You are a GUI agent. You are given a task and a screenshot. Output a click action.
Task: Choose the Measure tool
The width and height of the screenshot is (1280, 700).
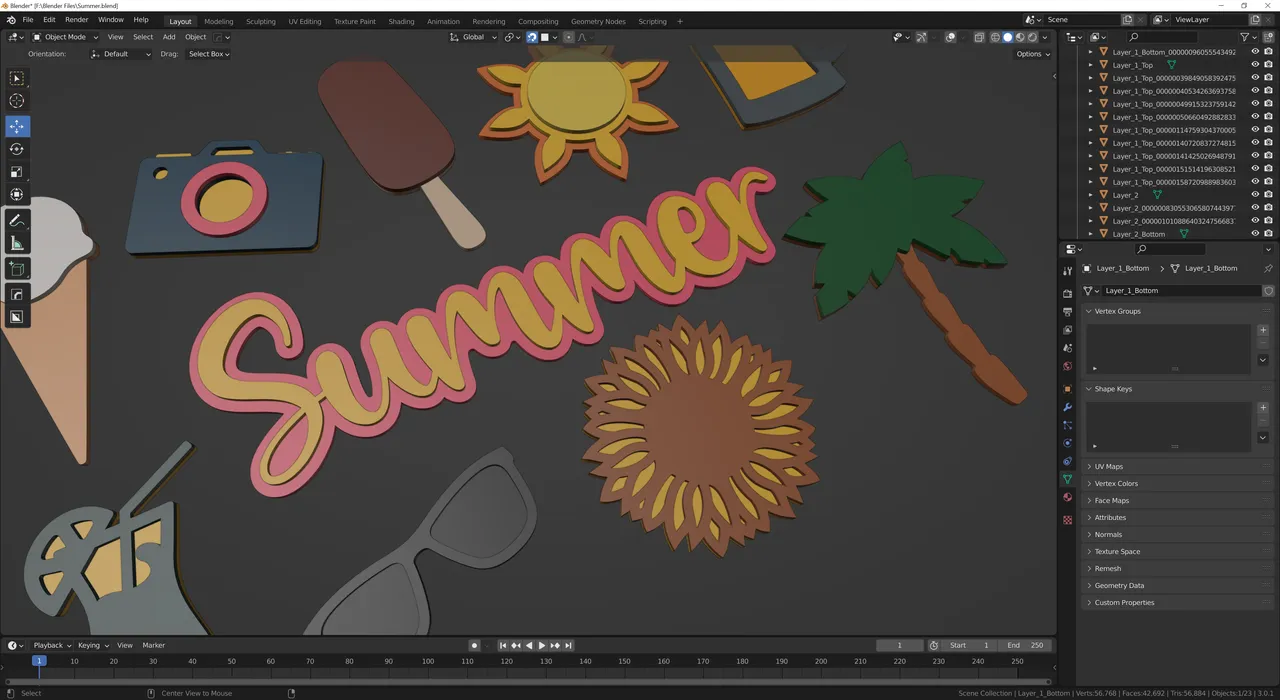pyautogui.click(x=17, y=244)
